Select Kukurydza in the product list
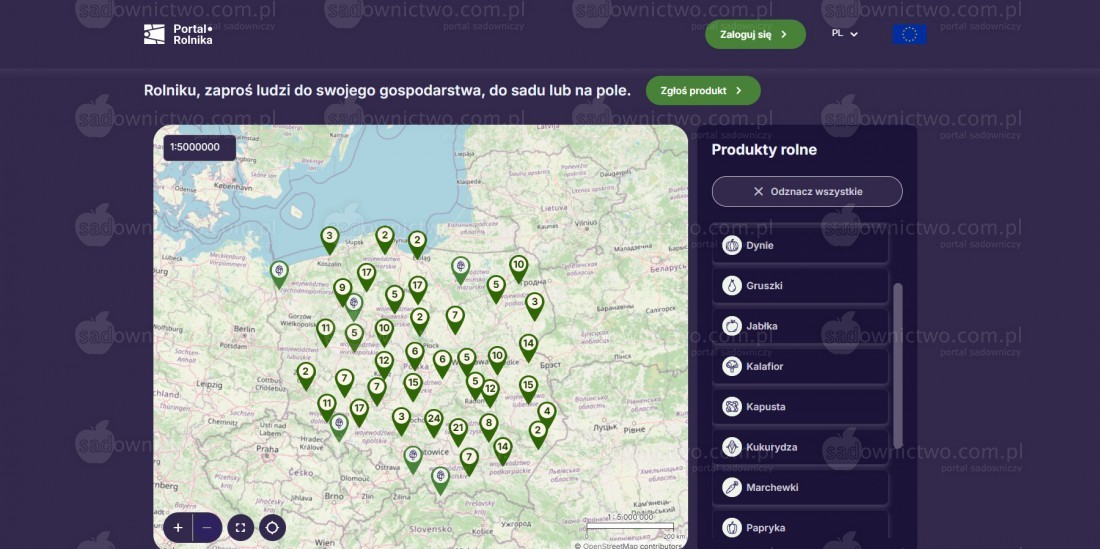Screen dimensions: 1100x549 coord(800,447)
